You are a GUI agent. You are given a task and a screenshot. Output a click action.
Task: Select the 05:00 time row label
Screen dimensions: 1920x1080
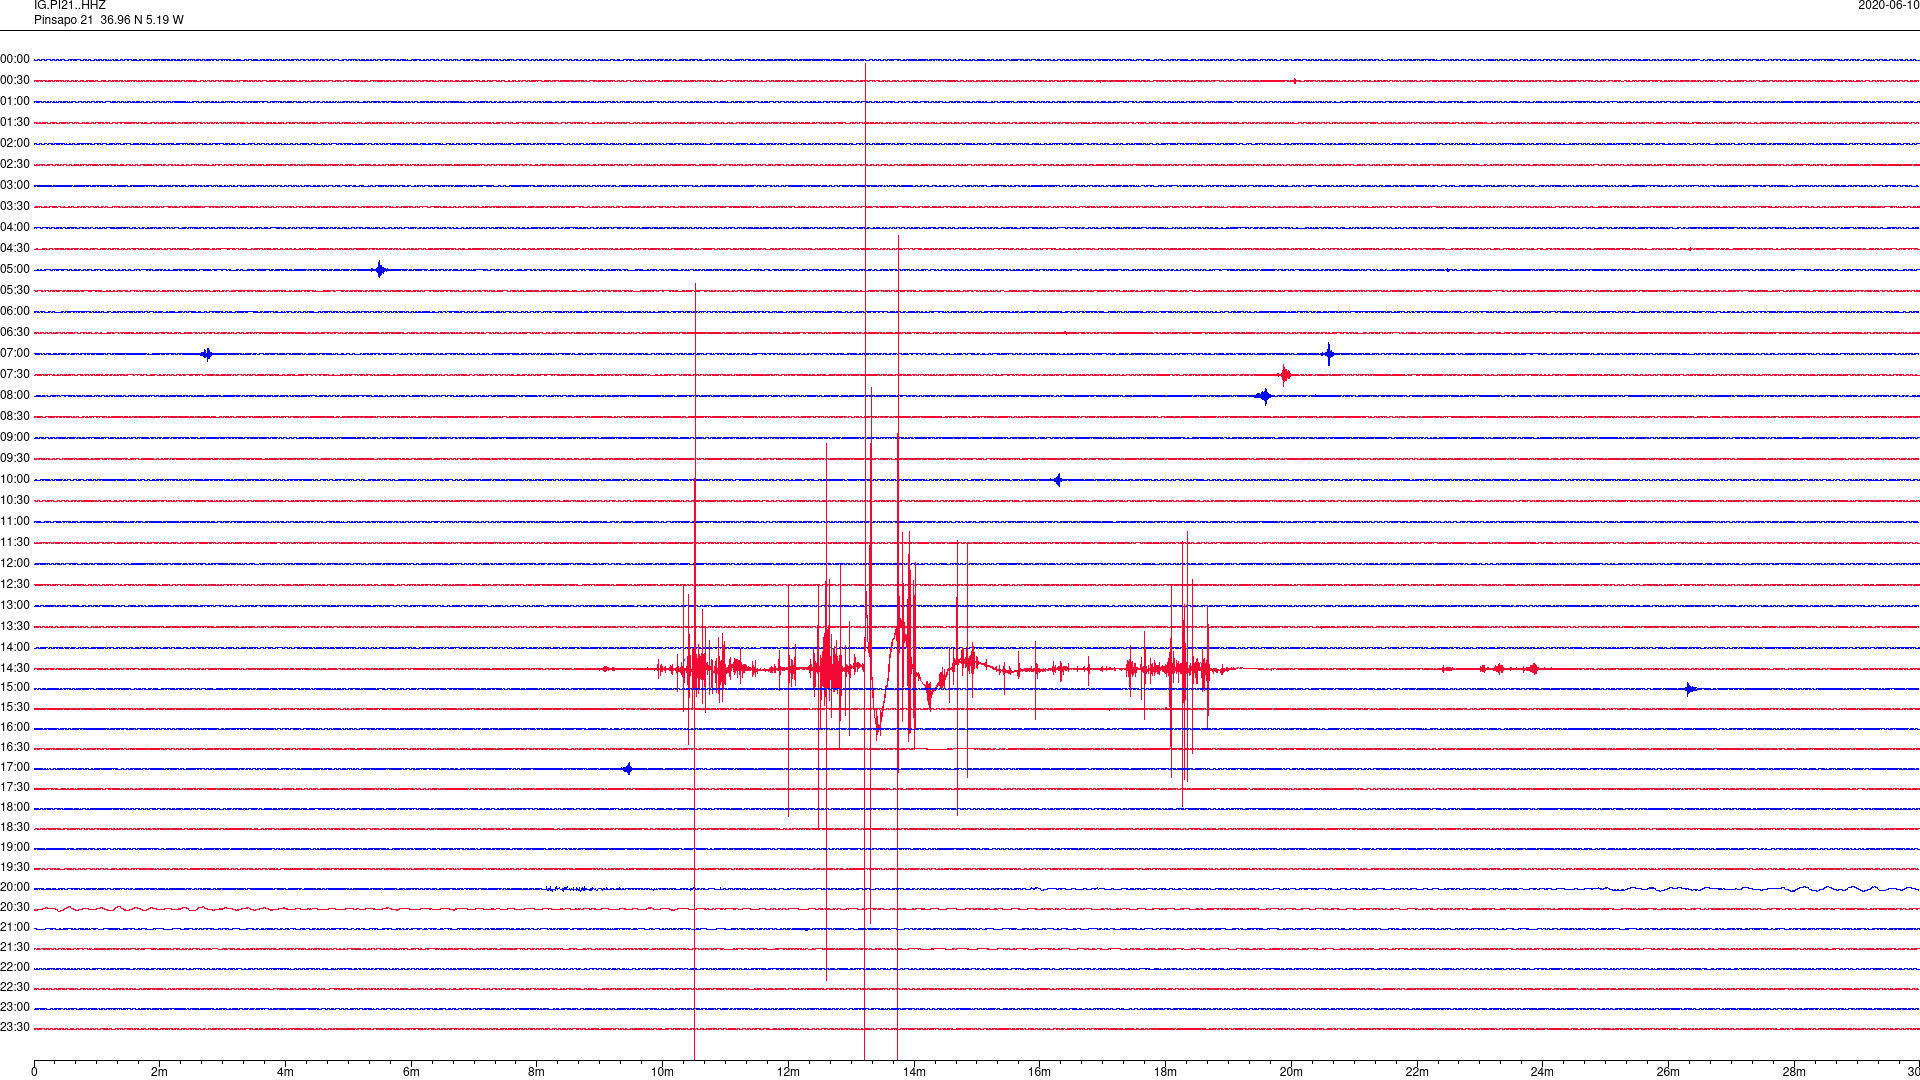[x=15, y=270]
